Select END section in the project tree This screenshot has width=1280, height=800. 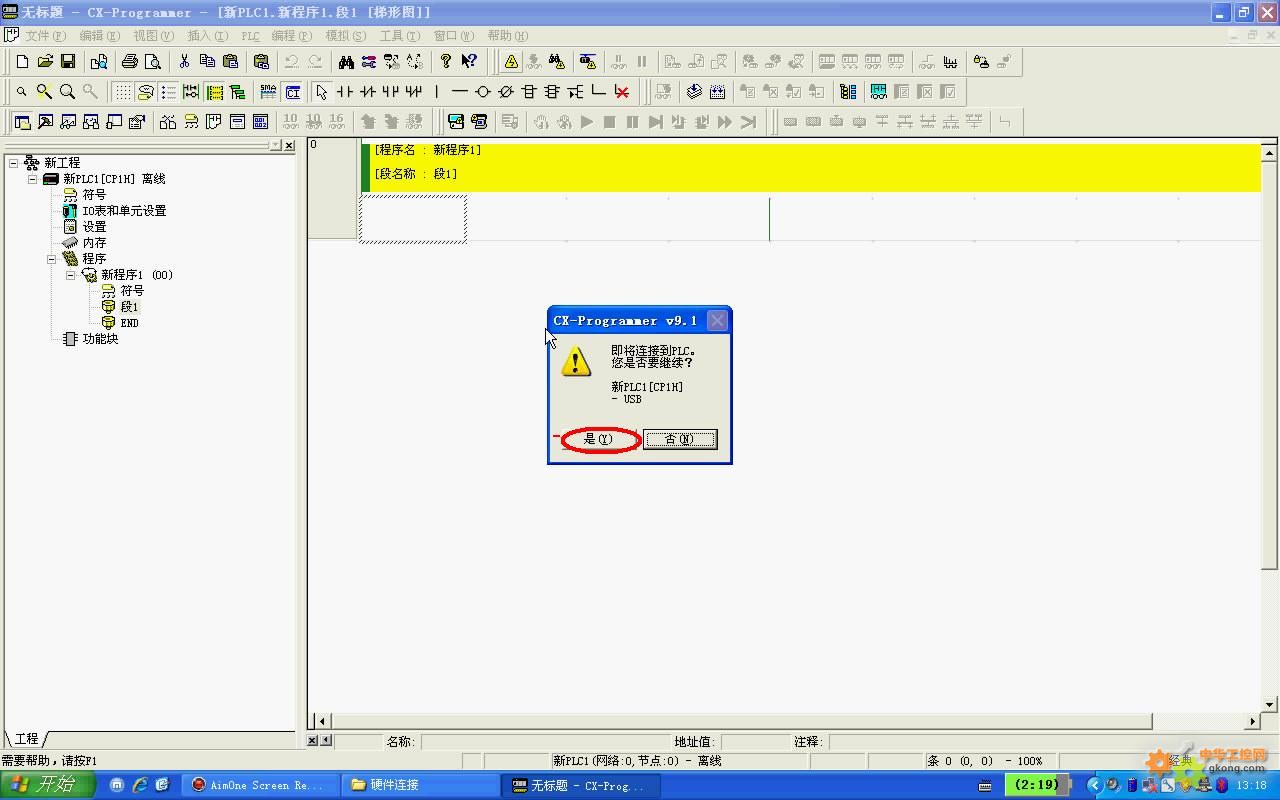pos(130,323)
